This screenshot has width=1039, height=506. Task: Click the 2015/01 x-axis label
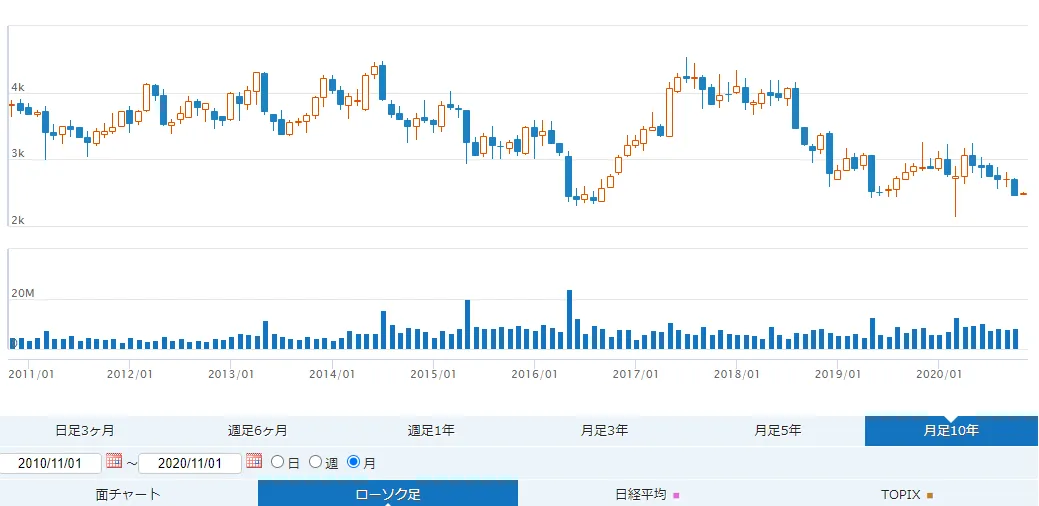click(x=433, y=374)
